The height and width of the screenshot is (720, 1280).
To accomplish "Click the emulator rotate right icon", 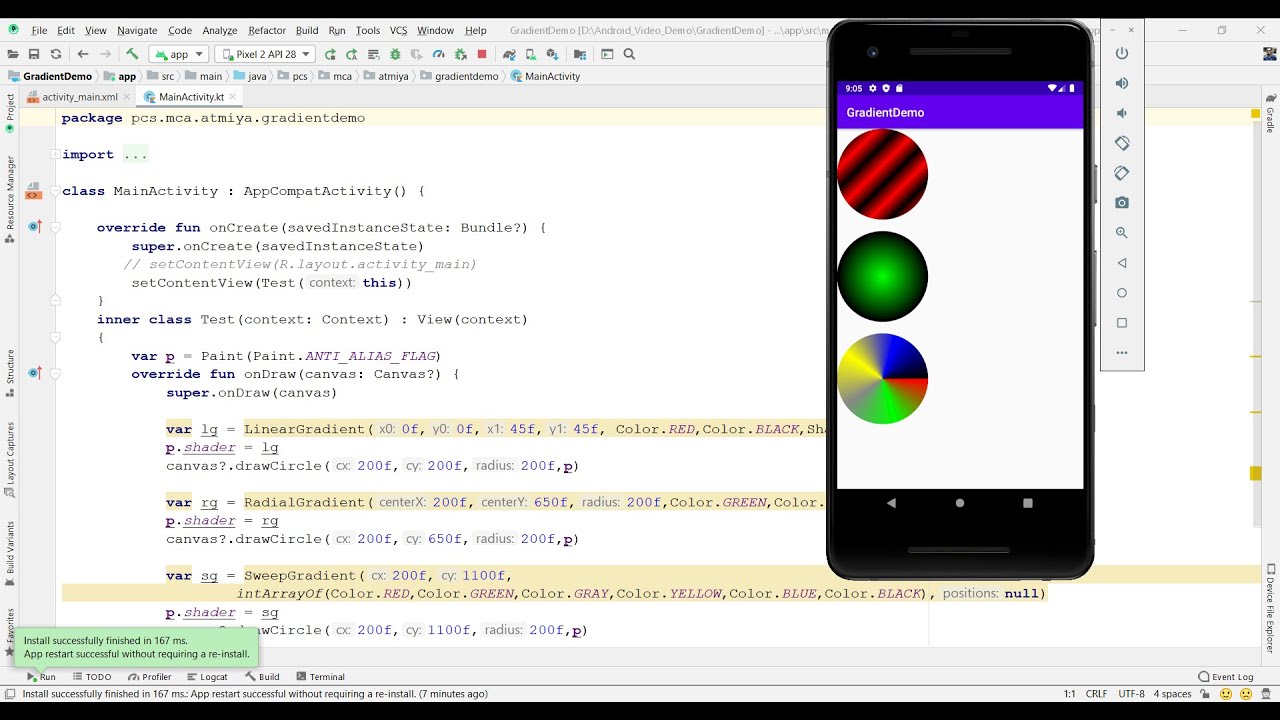I will pyautogui.click(x=1122, y=173).
